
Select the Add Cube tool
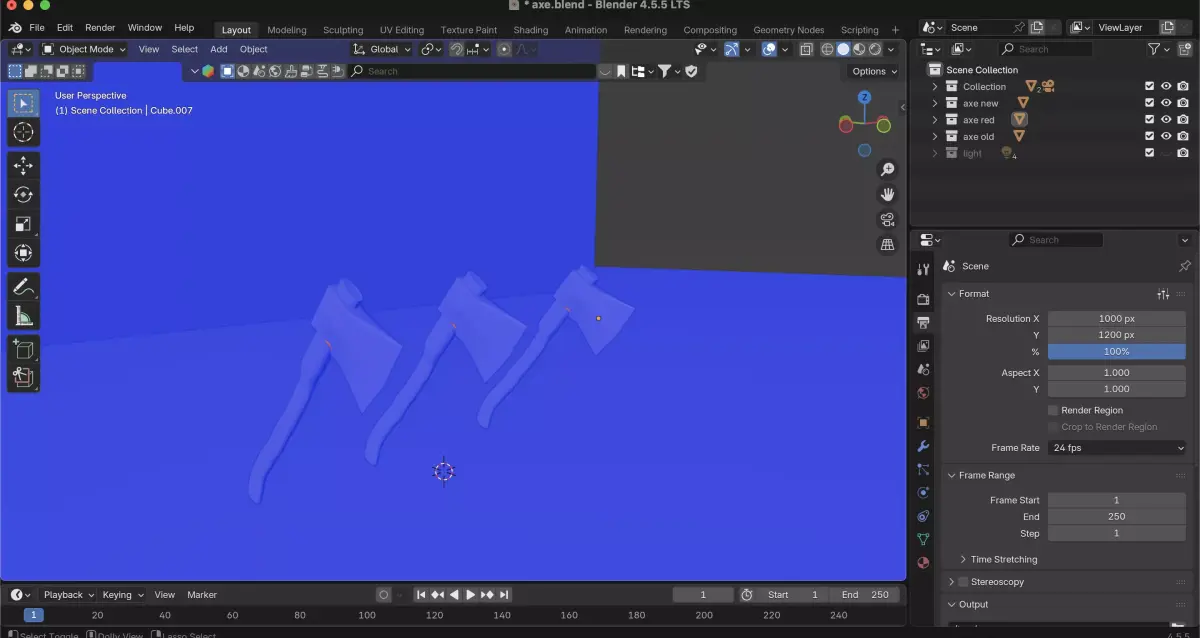coord(24,349)
